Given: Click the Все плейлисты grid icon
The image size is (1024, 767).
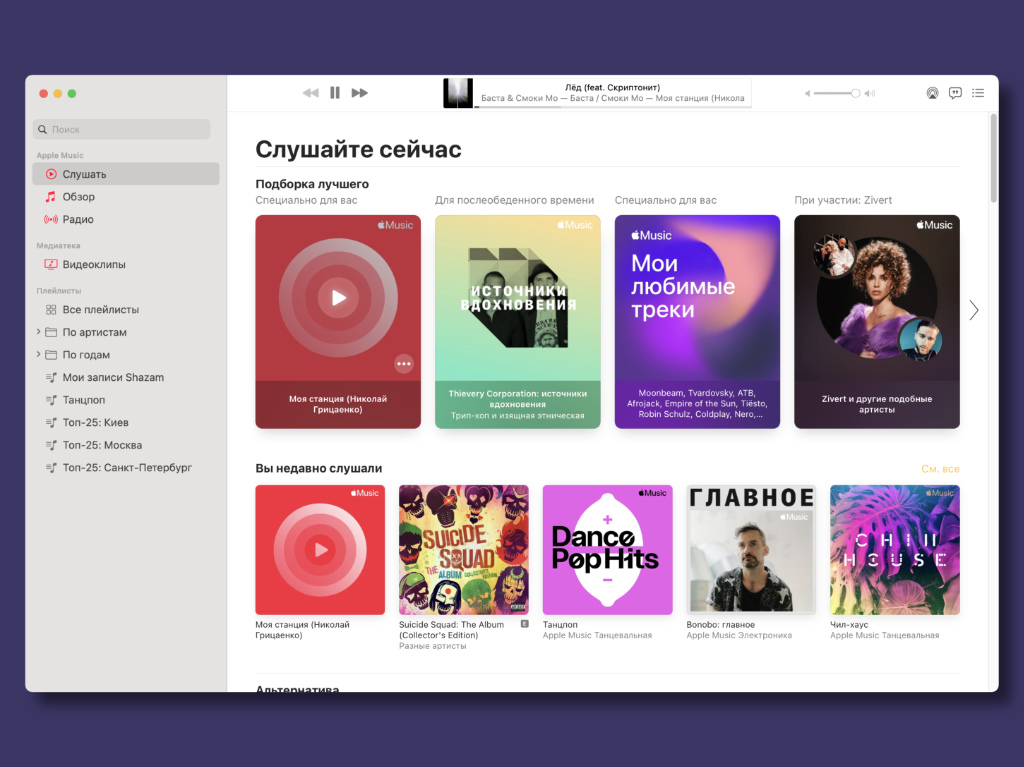Looking at the screenshot, I should (51, 310).
